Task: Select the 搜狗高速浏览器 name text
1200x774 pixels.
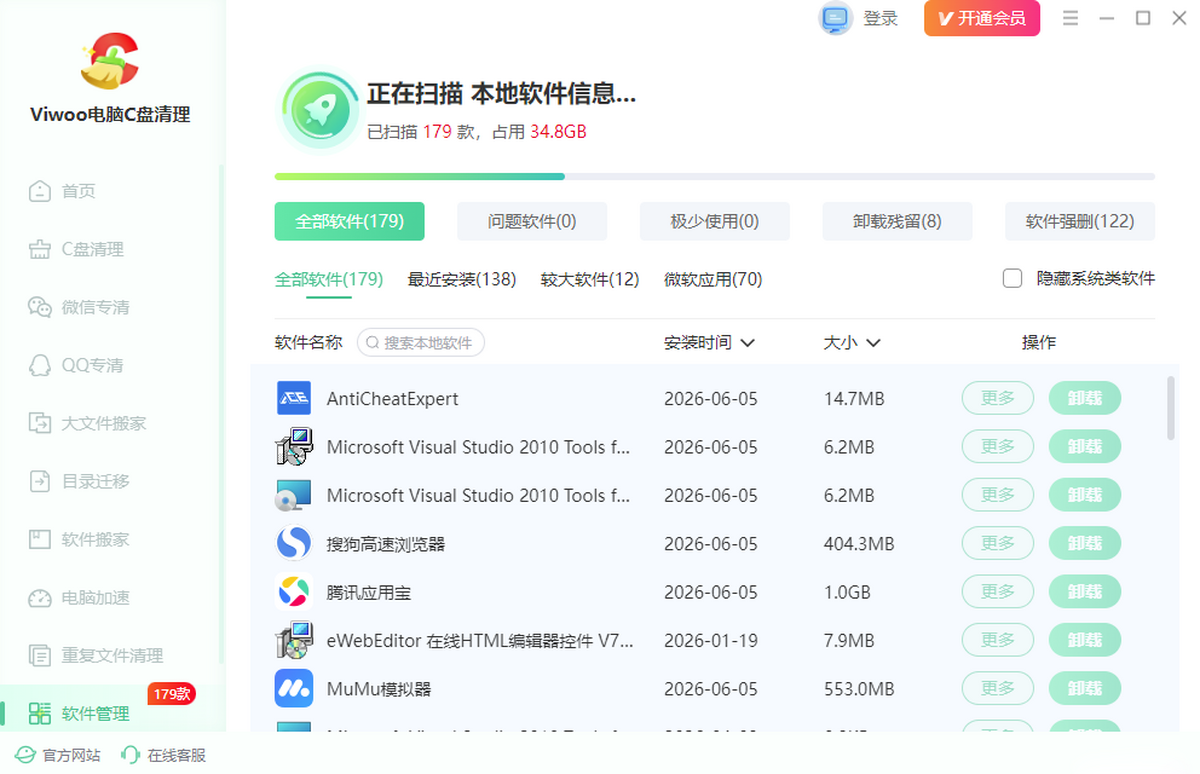Action: click(386, 544)
